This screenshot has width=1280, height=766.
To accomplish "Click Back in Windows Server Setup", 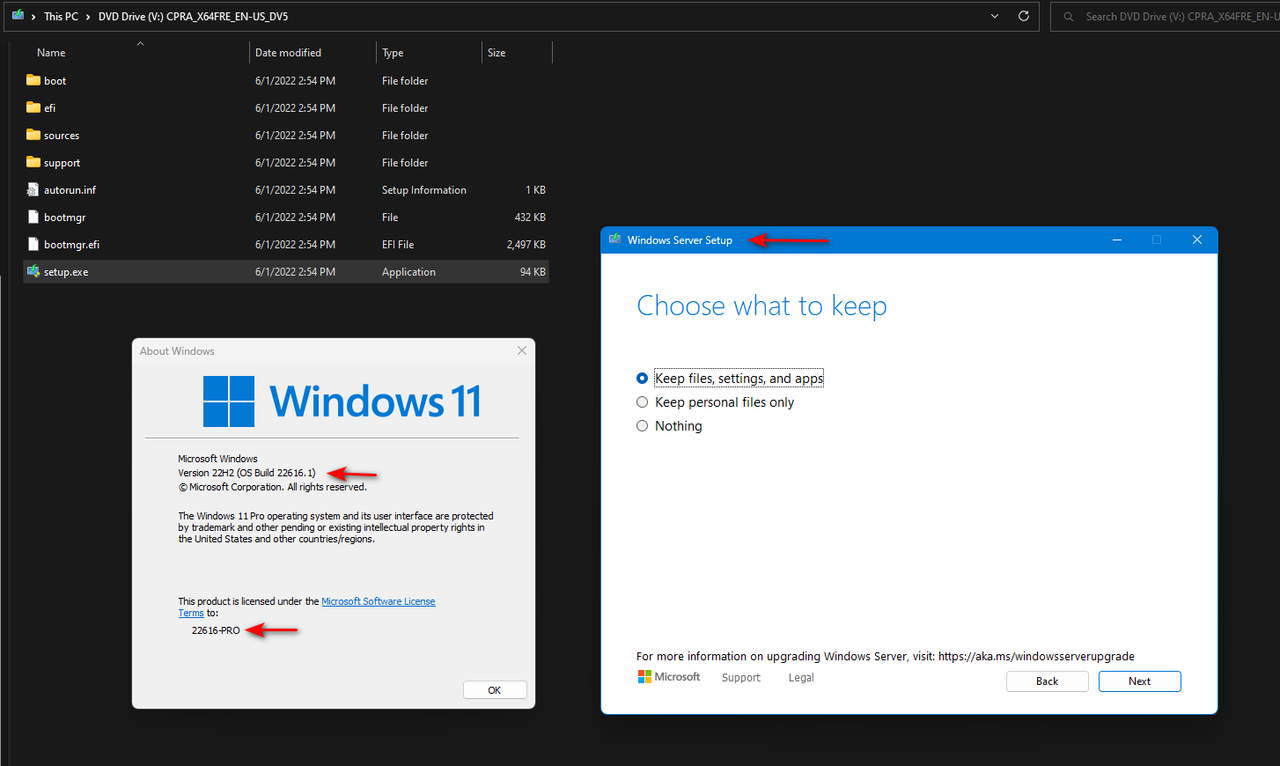I will [x=1047, y=681].
